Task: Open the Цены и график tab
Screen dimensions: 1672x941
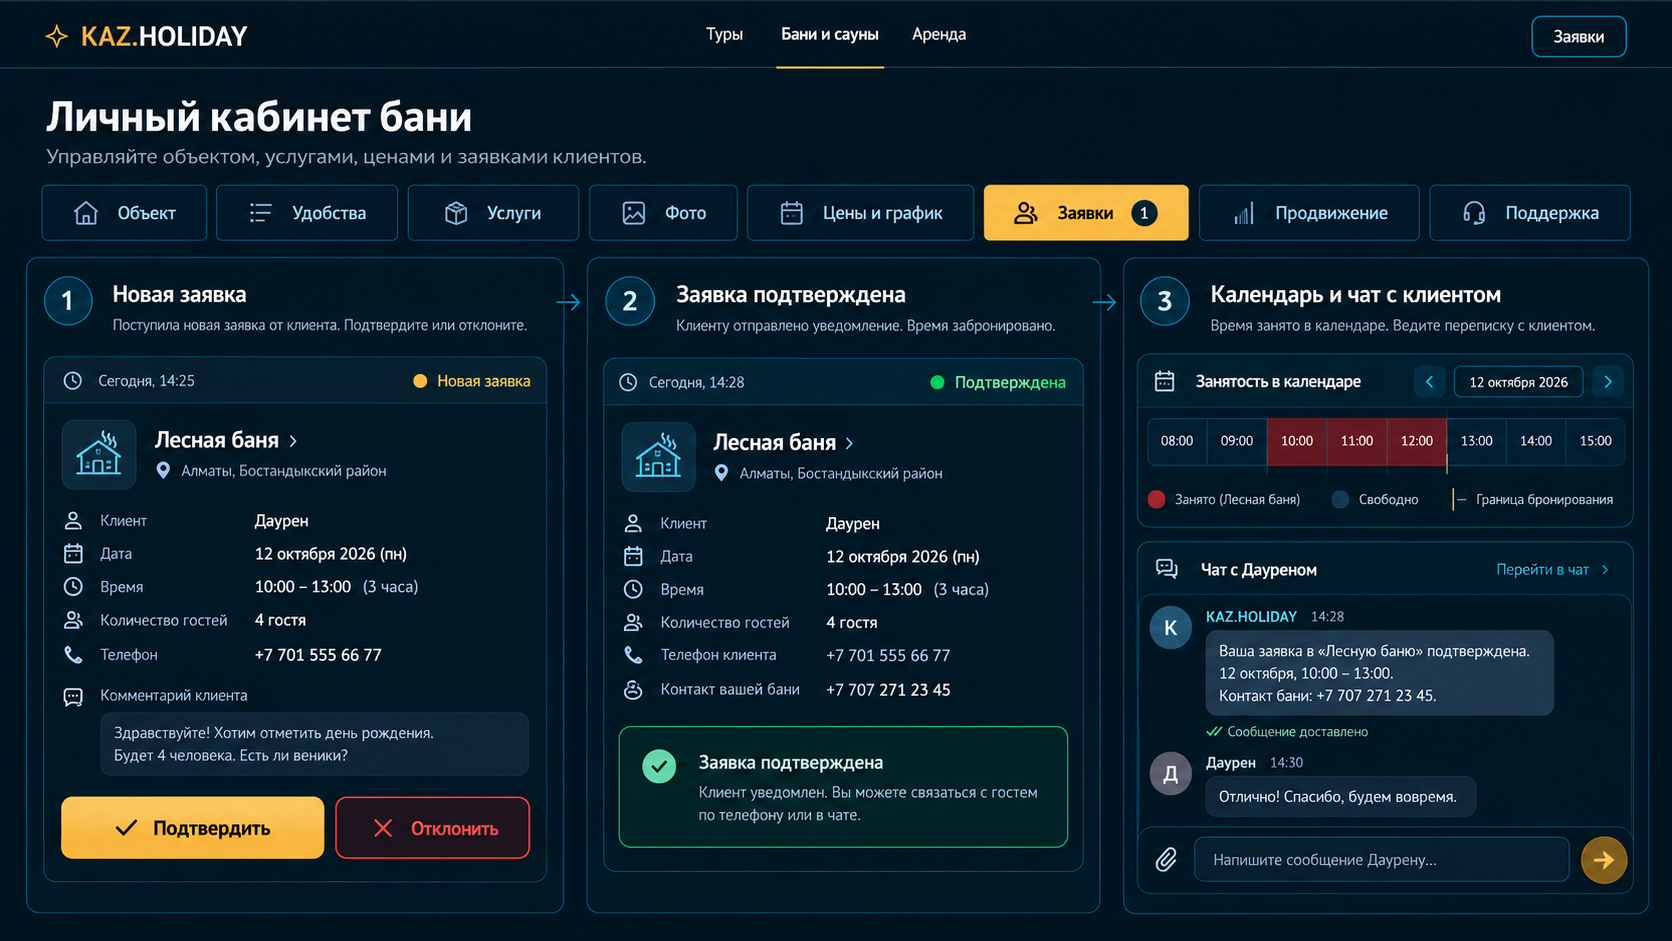Action: [861, 213]
